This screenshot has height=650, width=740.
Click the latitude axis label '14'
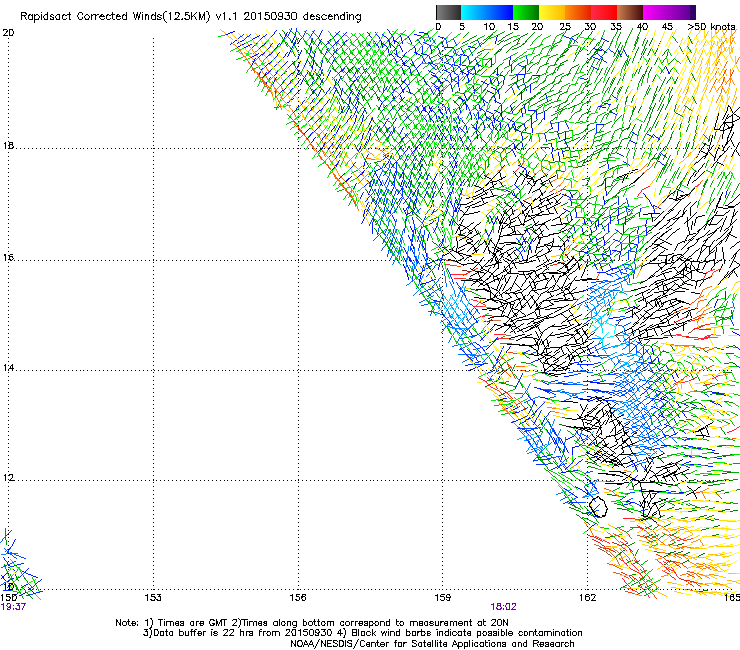(8, 368)
